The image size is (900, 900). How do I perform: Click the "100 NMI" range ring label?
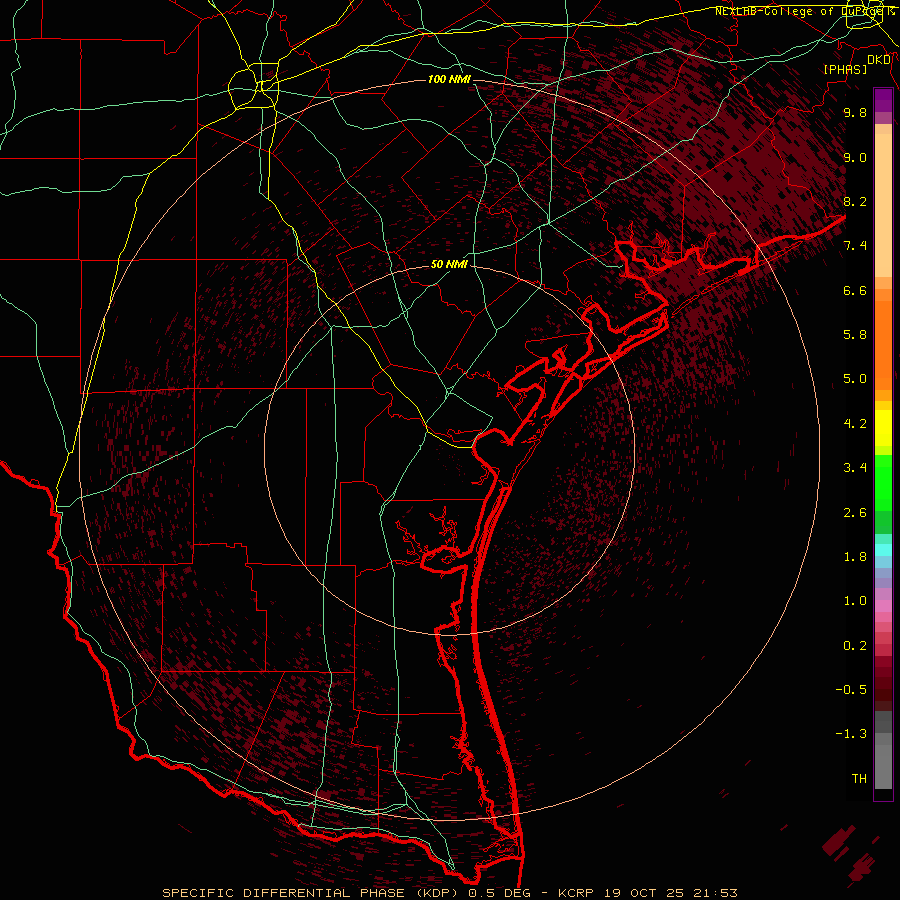coord(449,79)
